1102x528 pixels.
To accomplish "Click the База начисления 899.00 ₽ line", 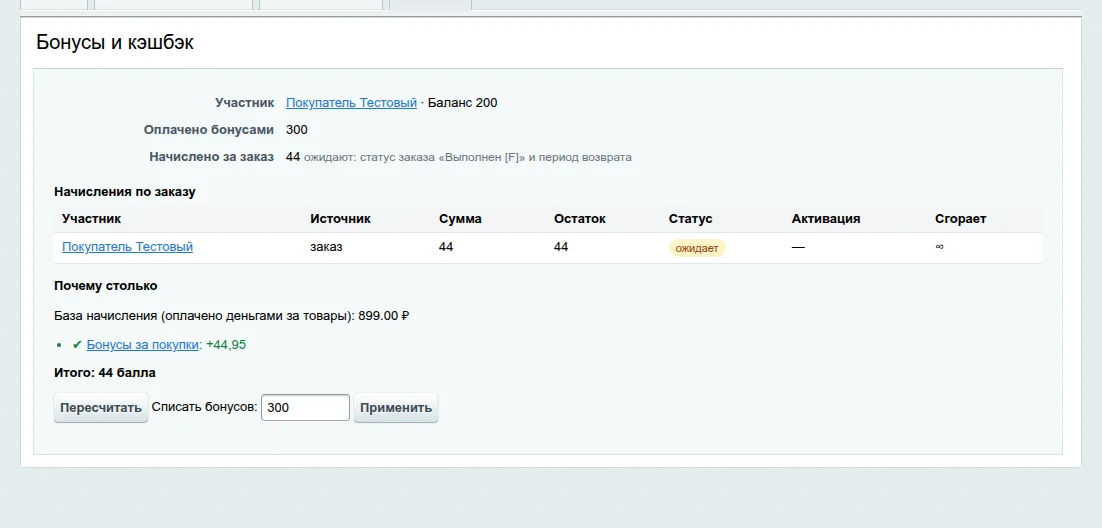I will coord(232,316).
